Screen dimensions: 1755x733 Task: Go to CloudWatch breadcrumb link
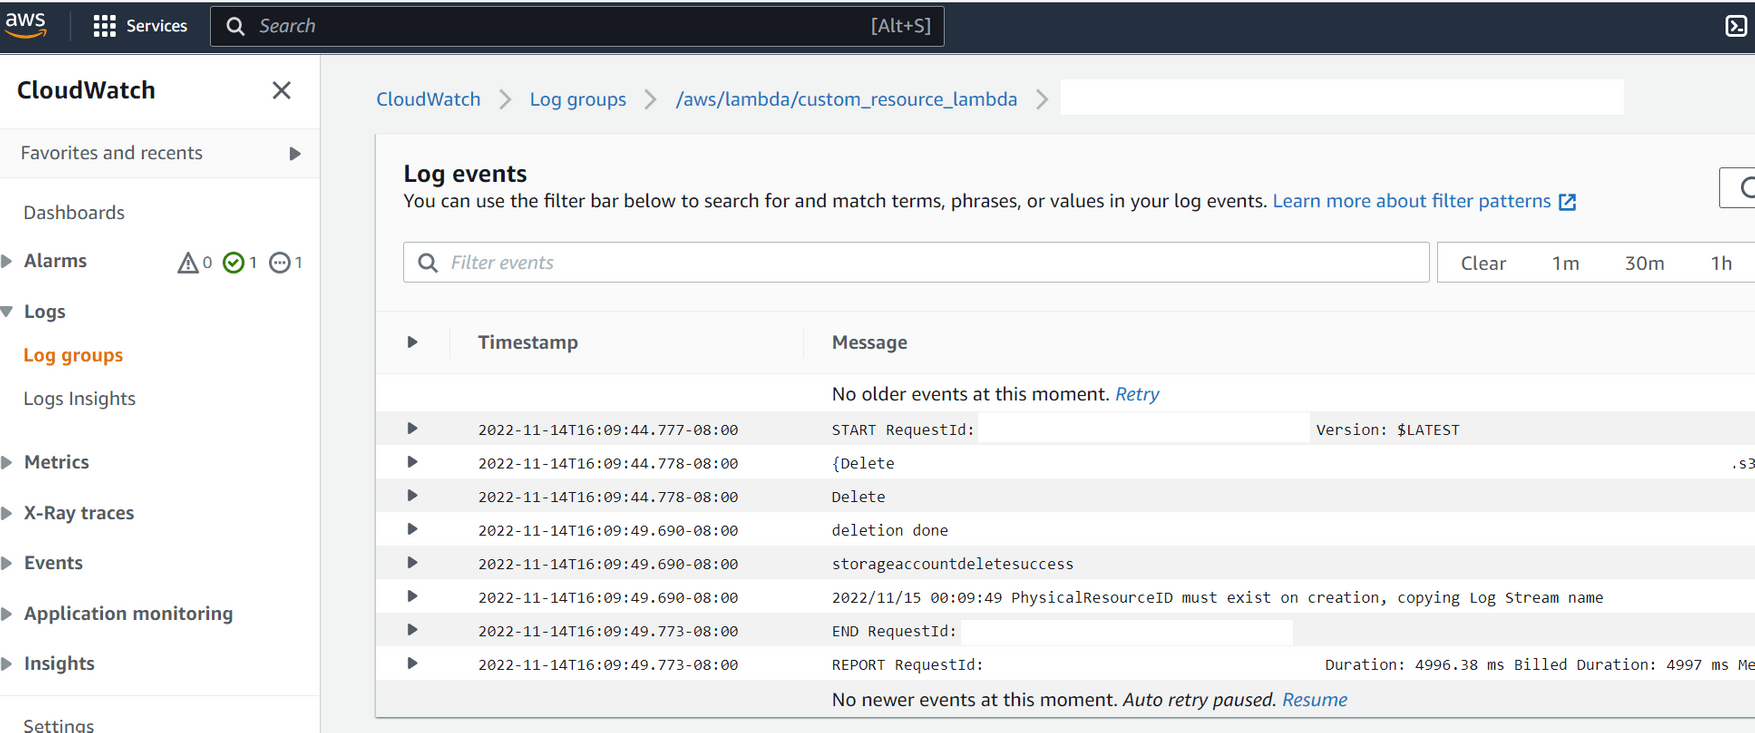pos(428,99)
